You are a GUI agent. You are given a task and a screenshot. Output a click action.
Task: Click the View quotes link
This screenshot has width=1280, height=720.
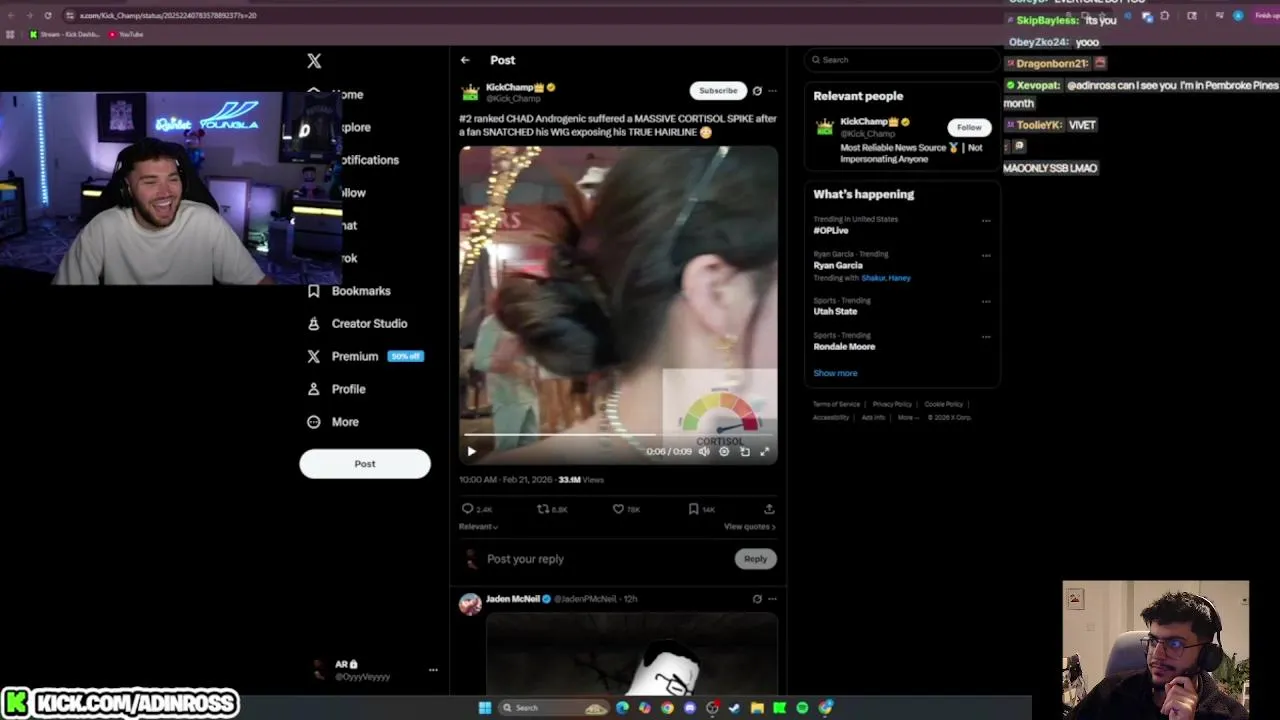coord(750,526)
